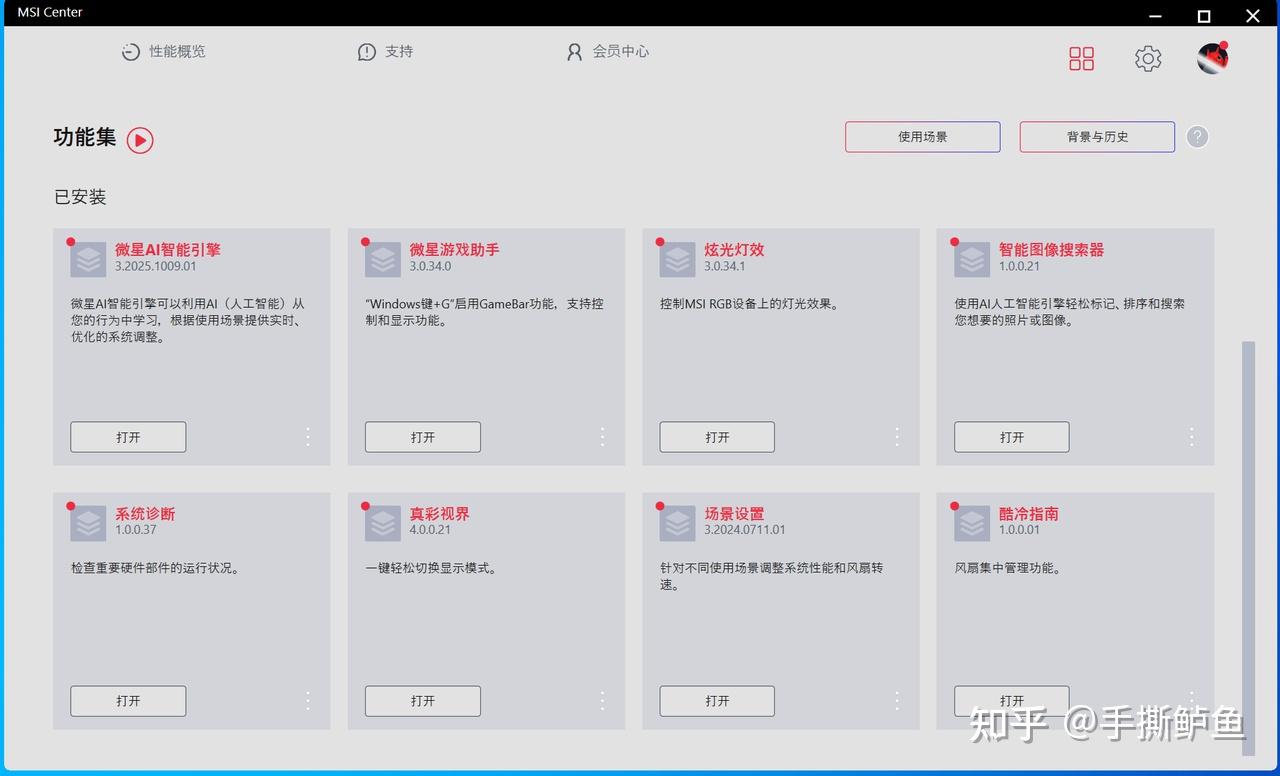1280x776 pixels.
Task: Select the 炫光灯效 title text
Action: pos(734,250)
